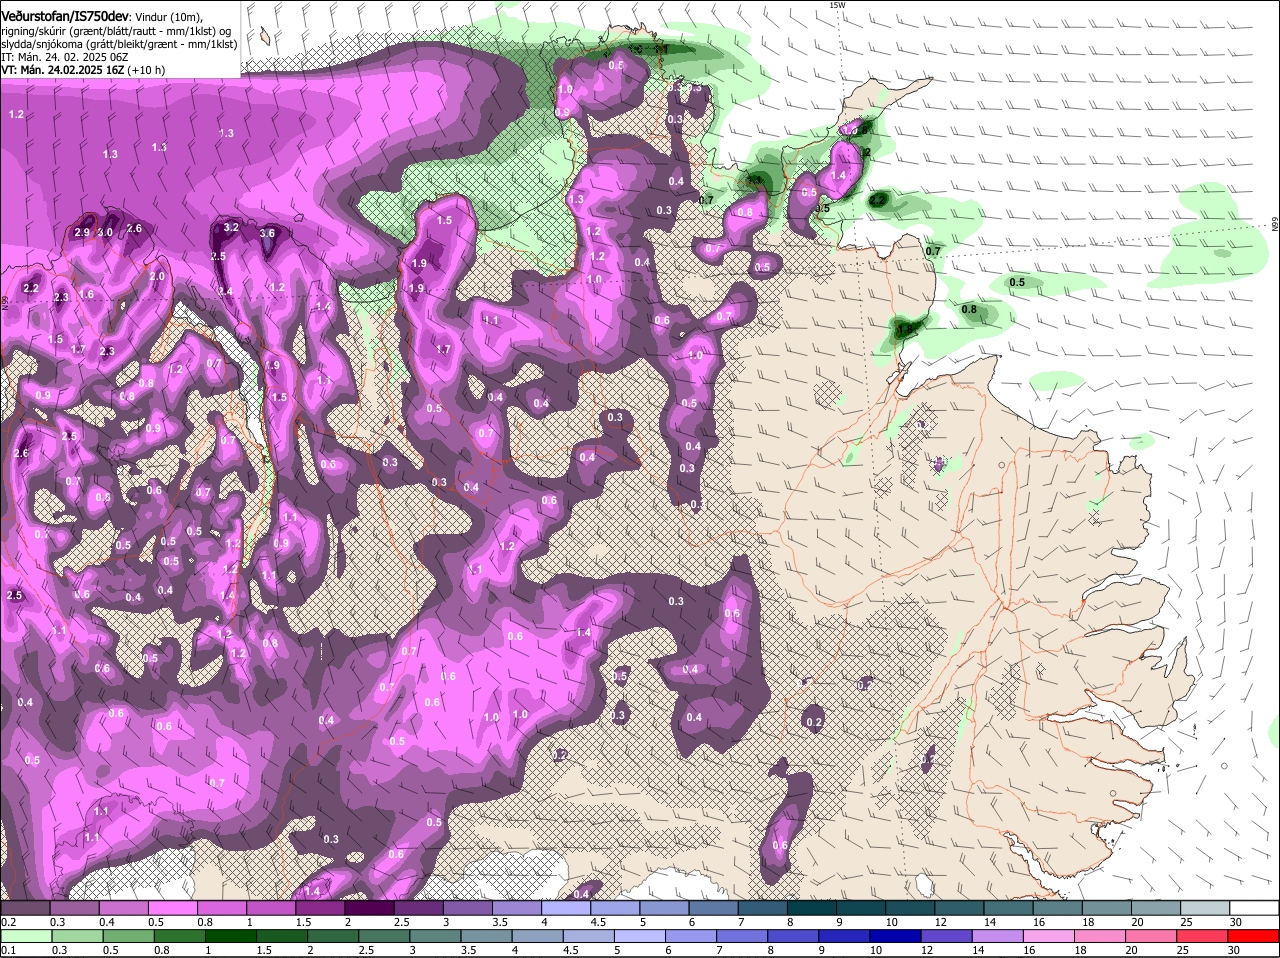Click the 15W longitude label
Image resolution: width=1280 pixels, height=958 pixels.
click(x=837, y=5)
